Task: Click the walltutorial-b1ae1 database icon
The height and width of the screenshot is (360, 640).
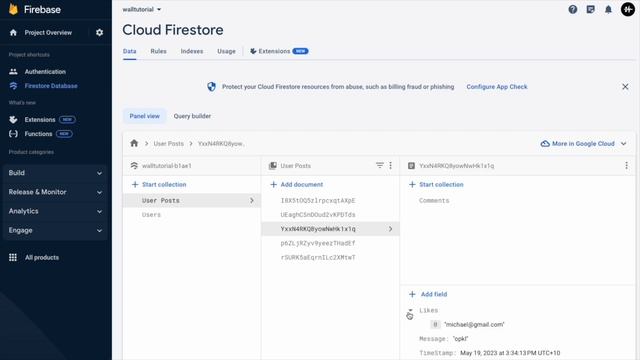Action: point(134,165)
